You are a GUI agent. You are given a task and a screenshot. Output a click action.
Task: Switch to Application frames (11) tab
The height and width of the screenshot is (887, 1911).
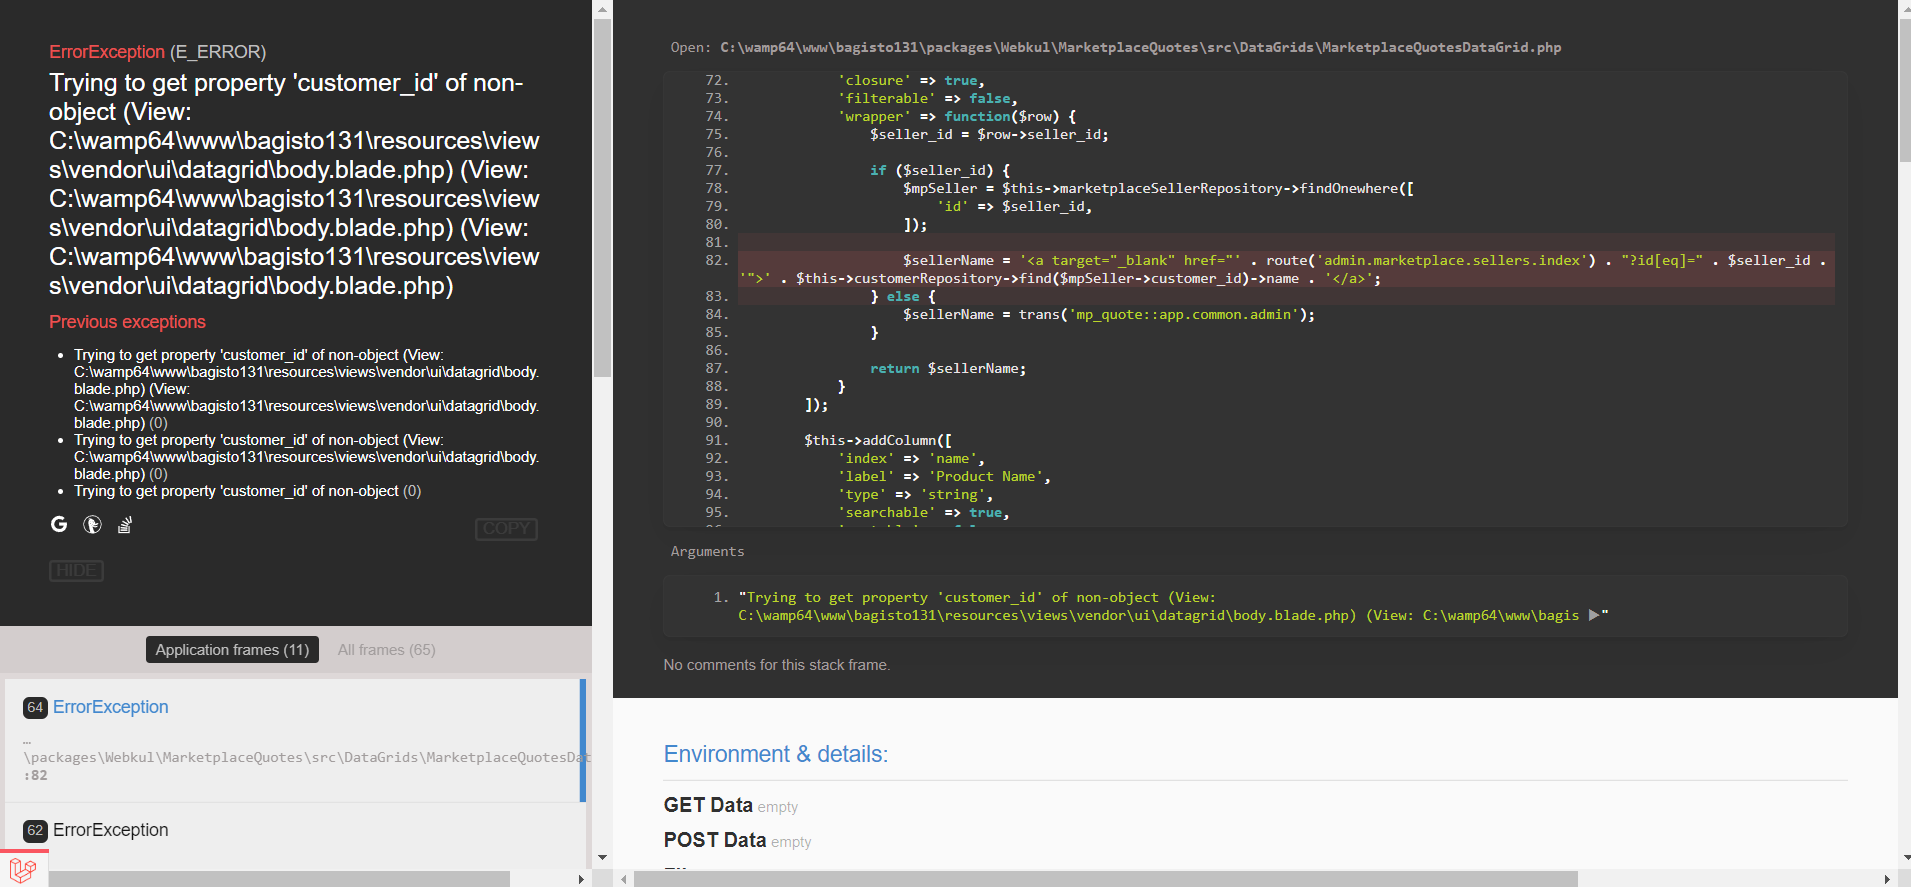click(x=232, y=650)
